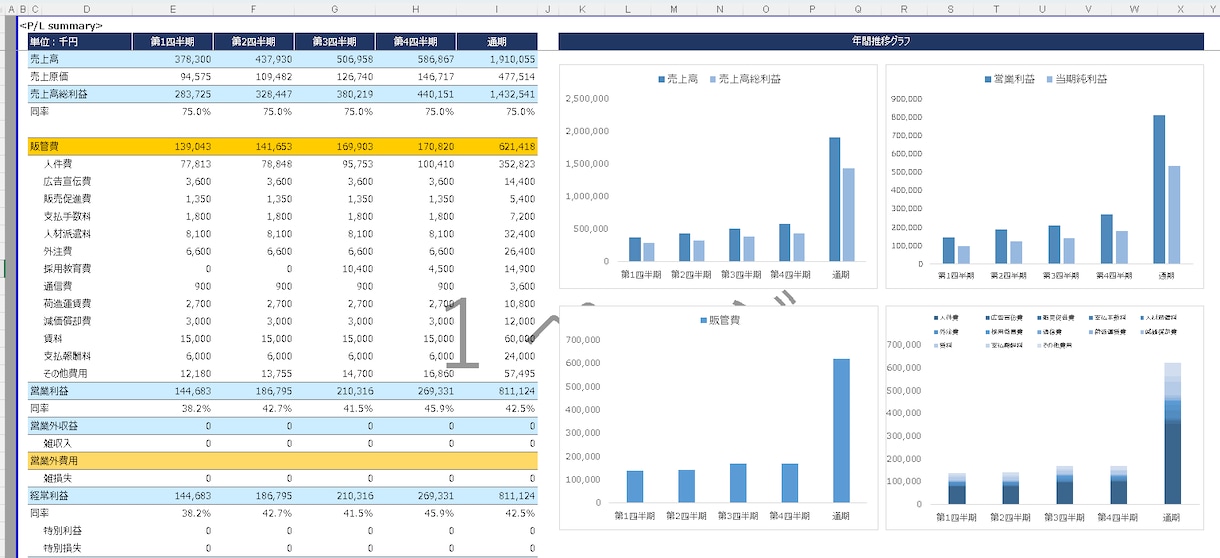Select the 通期 bar in the 販管費 chart
The image size is (1220, 558).
(x=841, y=430)
